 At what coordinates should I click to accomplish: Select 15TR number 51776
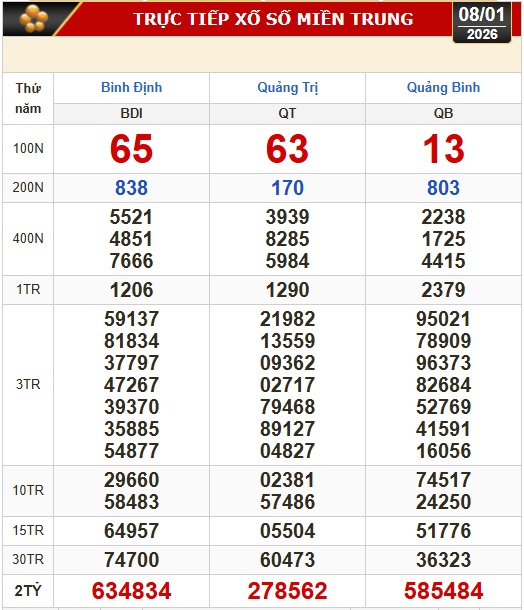pos(443,531)
